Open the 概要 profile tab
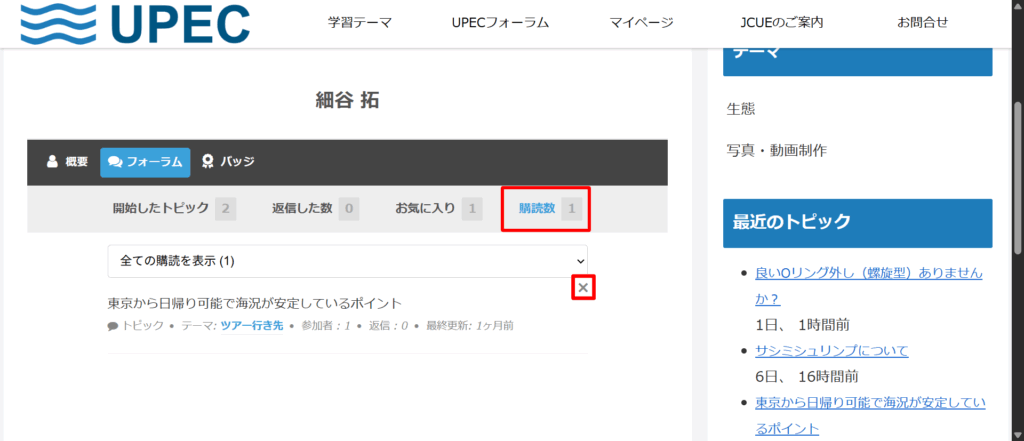 point(67,161)
